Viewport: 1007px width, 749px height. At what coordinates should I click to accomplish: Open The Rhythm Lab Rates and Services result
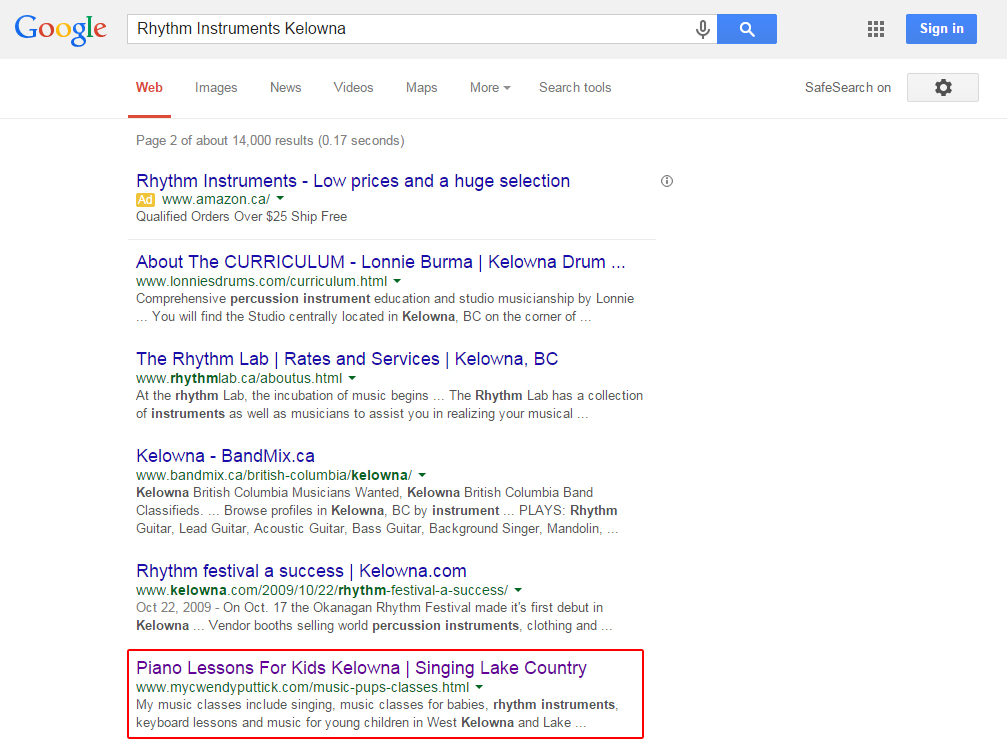tap(347, 359)
